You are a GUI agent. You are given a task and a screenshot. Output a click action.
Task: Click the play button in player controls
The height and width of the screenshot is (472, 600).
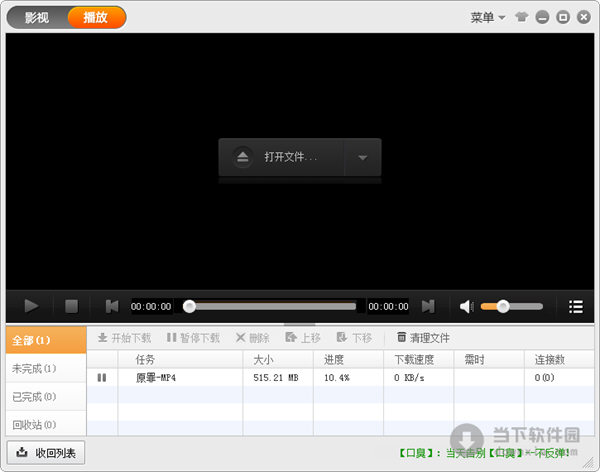[x=31, y=306]
